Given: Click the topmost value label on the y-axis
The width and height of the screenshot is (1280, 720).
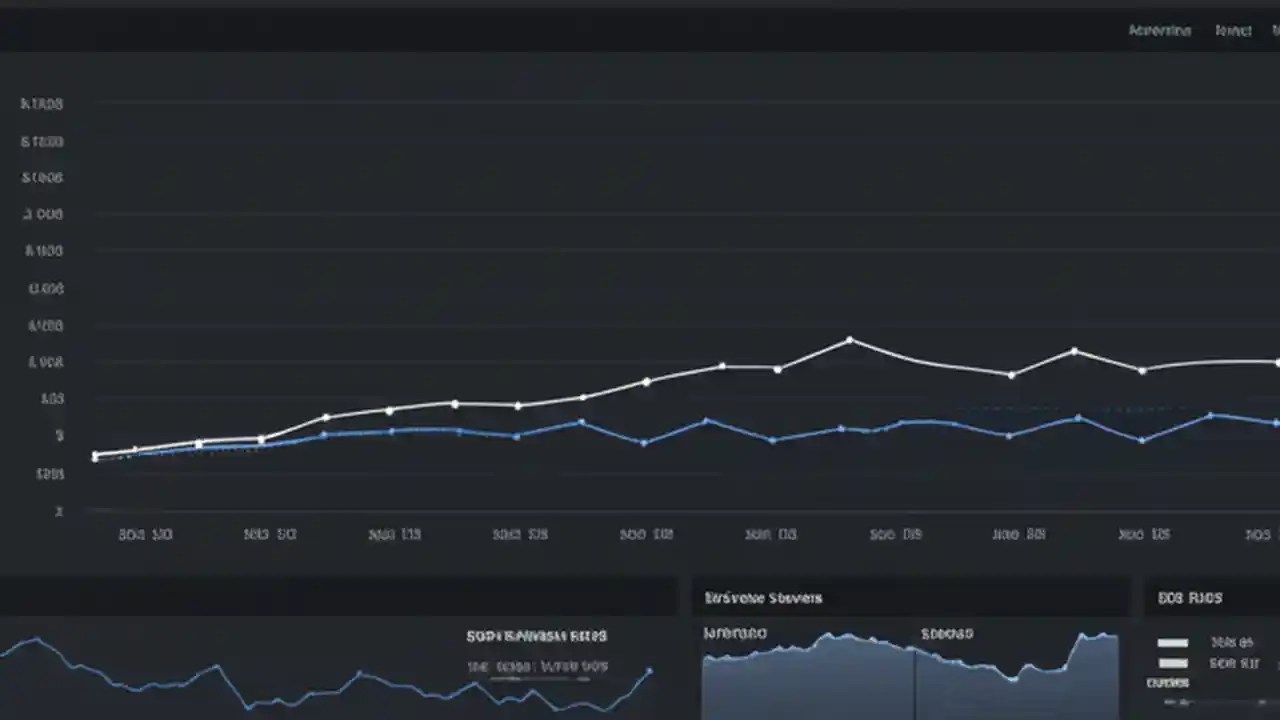Looking at the screenshot, I should pos(41,103).
